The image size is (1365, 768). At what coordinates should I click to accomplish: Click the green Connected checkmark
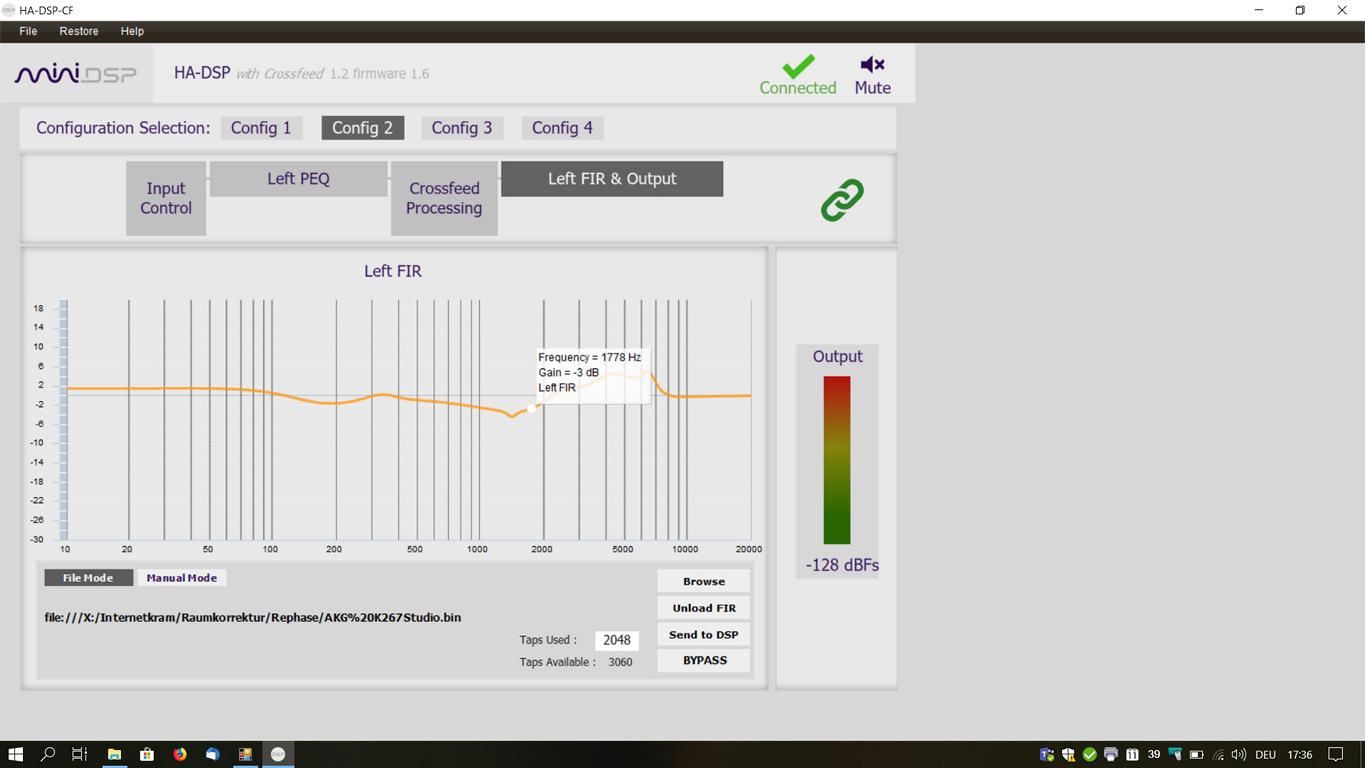tap(797, 66)
